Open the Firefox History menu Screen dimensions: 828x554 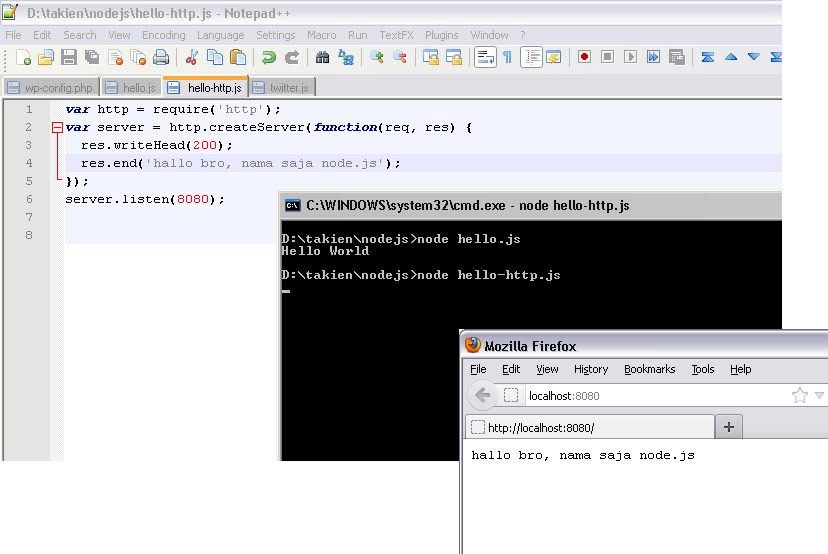point(591,369)
